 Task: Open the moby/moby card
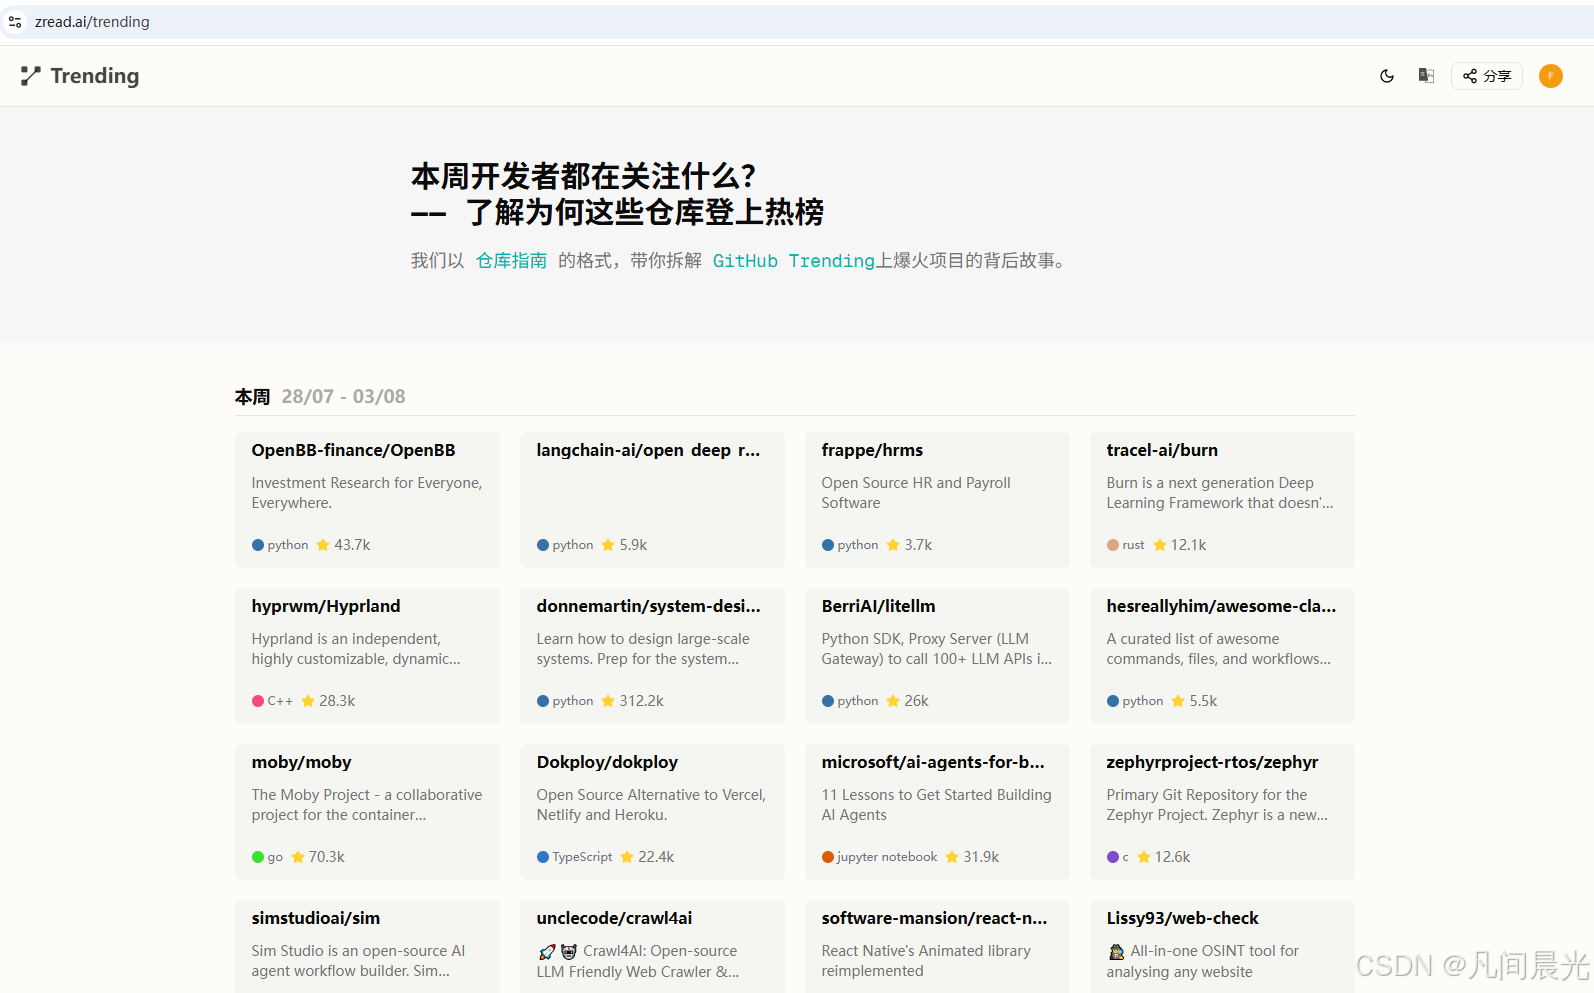(367, 812)
